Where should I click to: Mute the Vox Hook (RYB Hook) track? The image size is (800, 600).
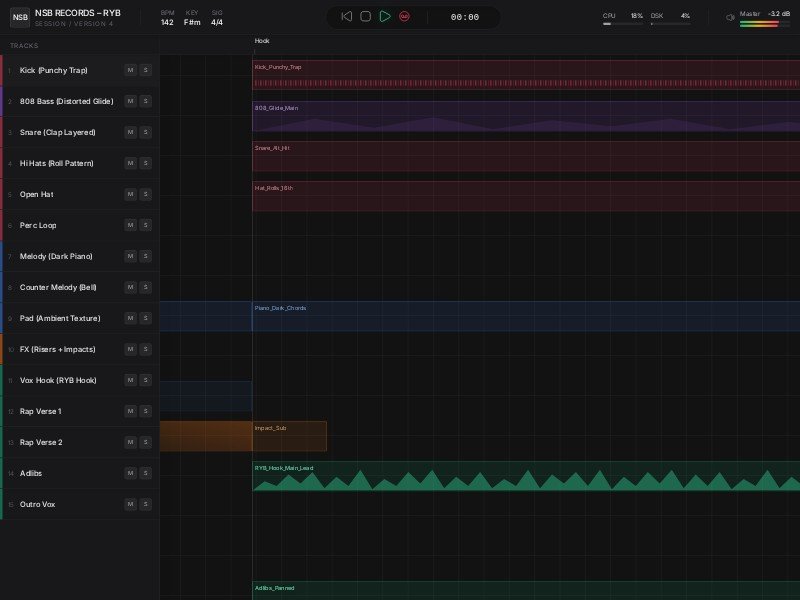130,380
